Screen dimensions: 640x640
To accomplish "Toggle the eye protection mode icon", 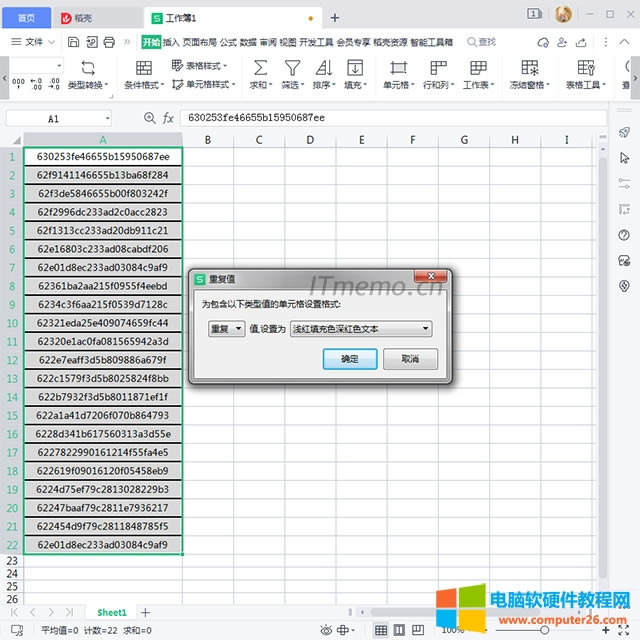I will [x=324, y=630].
